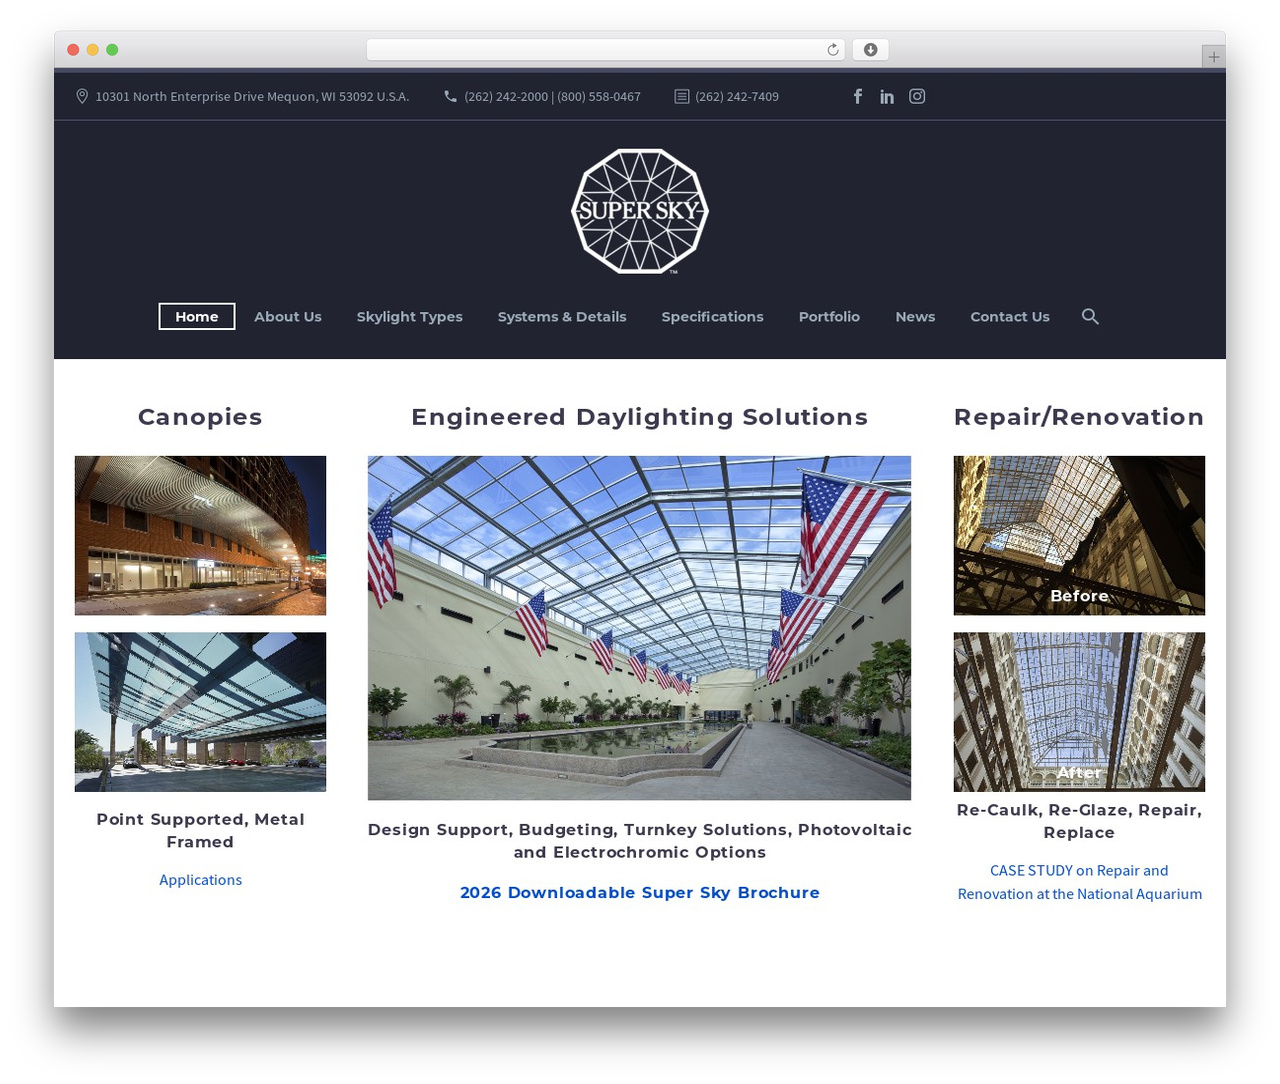Click the Re-Caulk, Re-Glaze, Repair, Replace text
Viewport: 1280px width, 1084px height.
click(x=1079, y=821)
